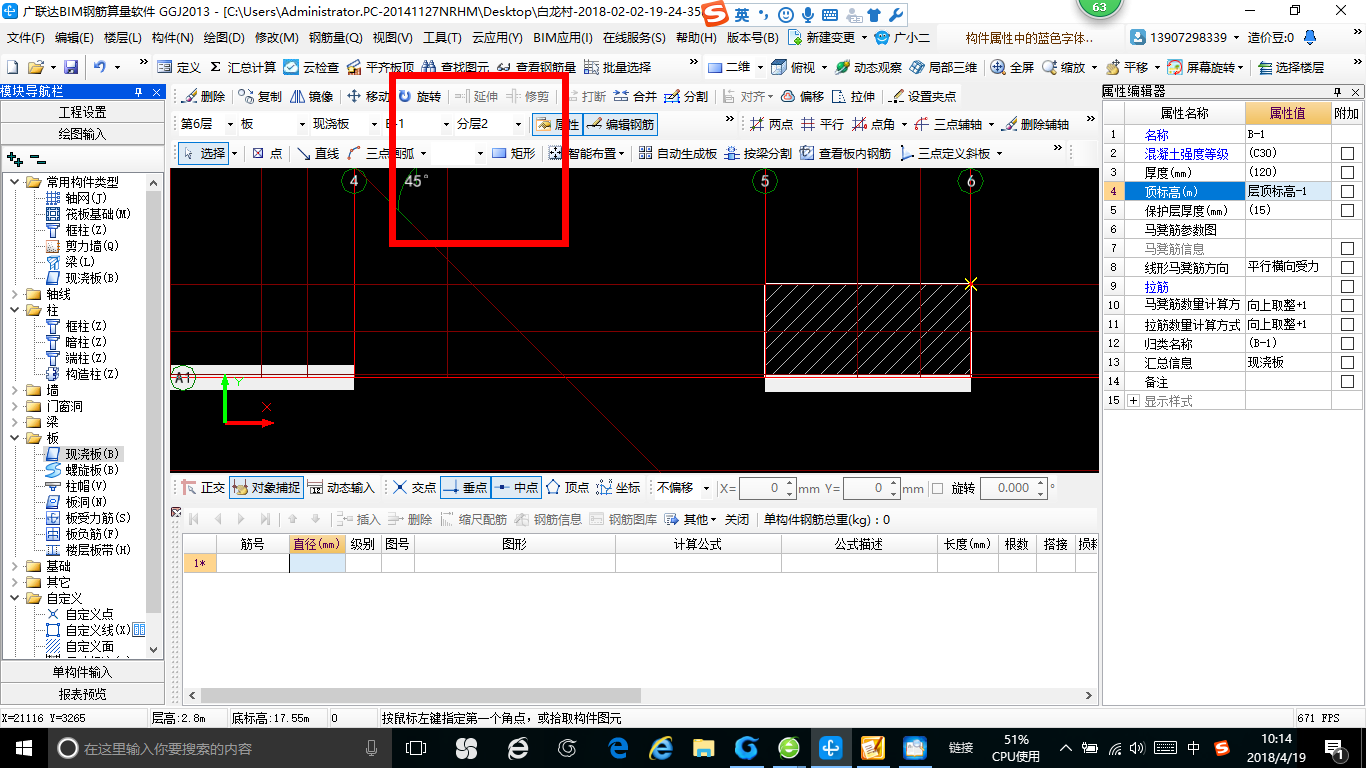The width and height of the screenshot is (1366, 768).
Task: Expand the 轴线 tree node
Action: 15,294
